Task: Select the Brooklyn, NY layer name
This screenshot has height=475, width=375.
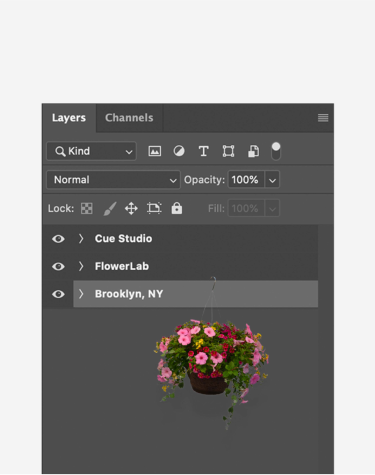Action: pyautogui.click(x=129, y=294)
